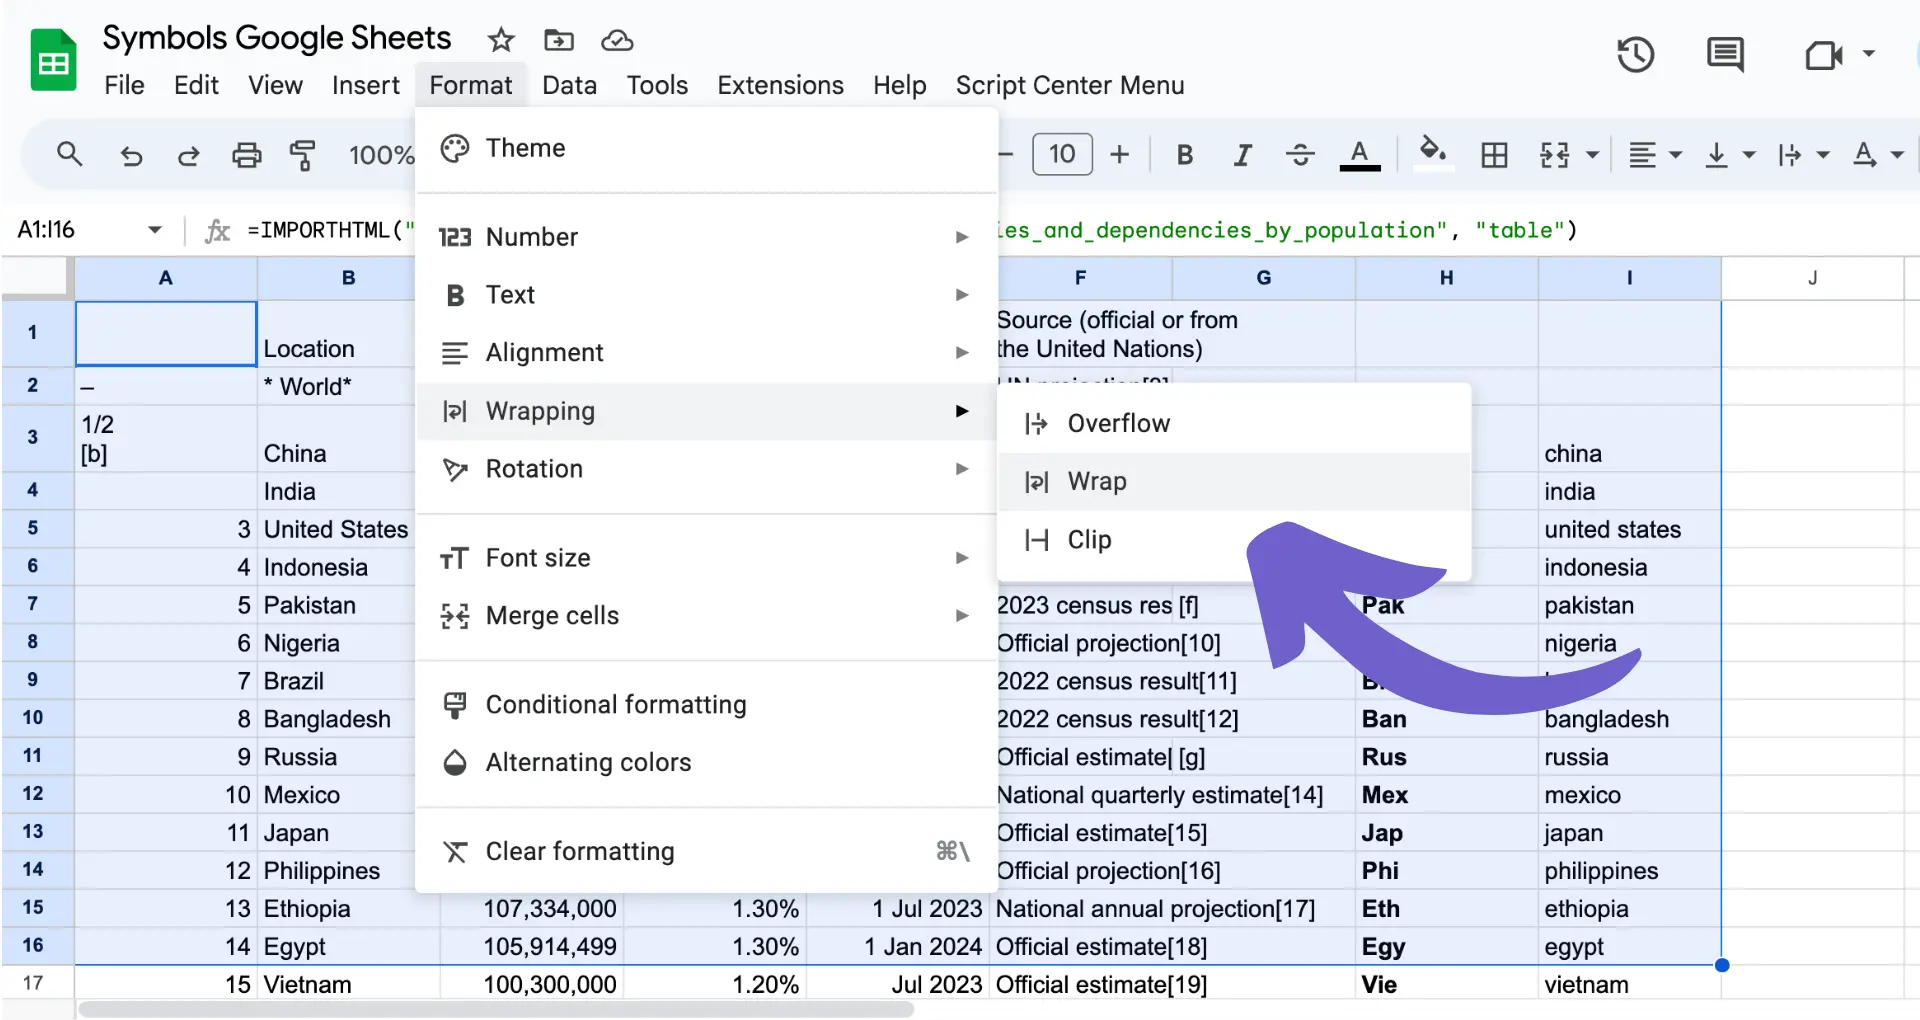Click the redo arrow
The image size is (1920, 1020).
point(188,155)
